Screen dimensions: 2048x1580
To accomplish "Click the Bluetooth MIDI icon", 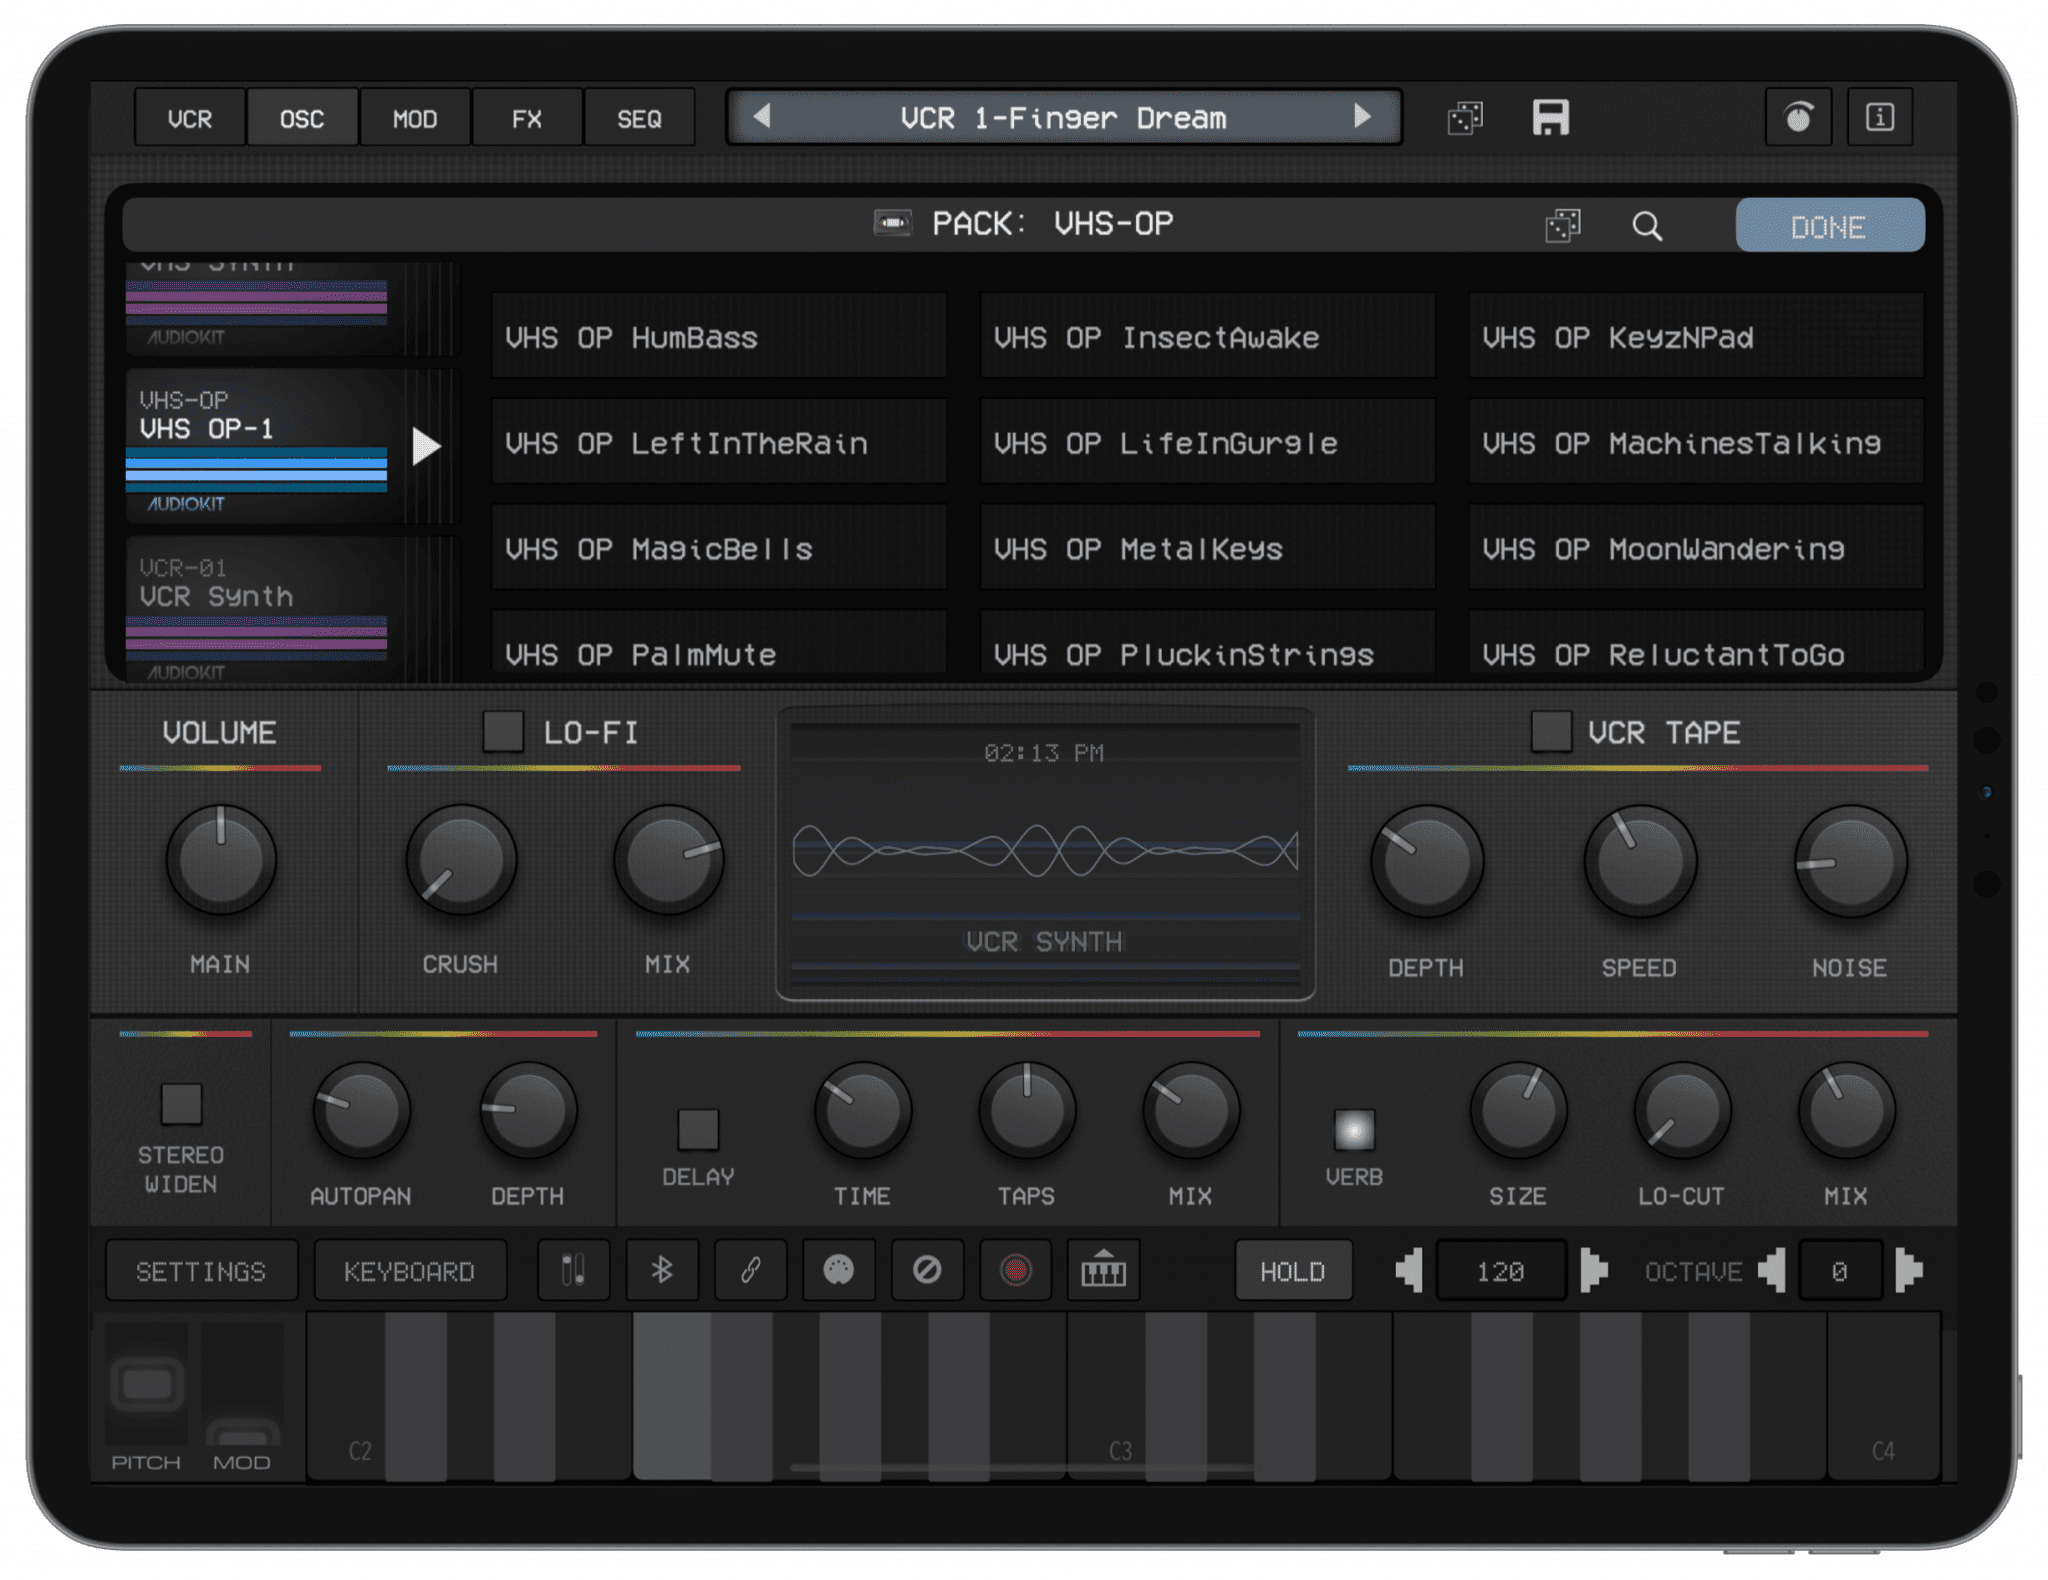I will 662,1270.
